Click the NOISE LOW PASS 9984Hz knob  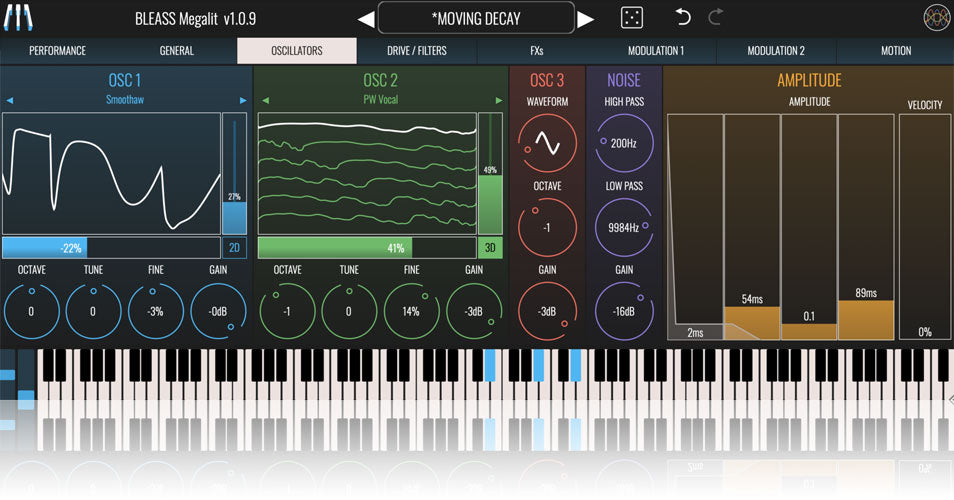[624, 227]
